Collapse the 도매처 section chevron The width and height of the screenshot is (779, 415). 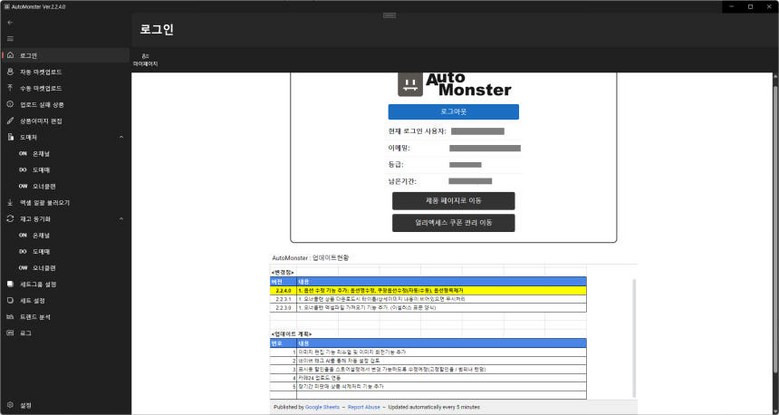[x=121, y=137]
